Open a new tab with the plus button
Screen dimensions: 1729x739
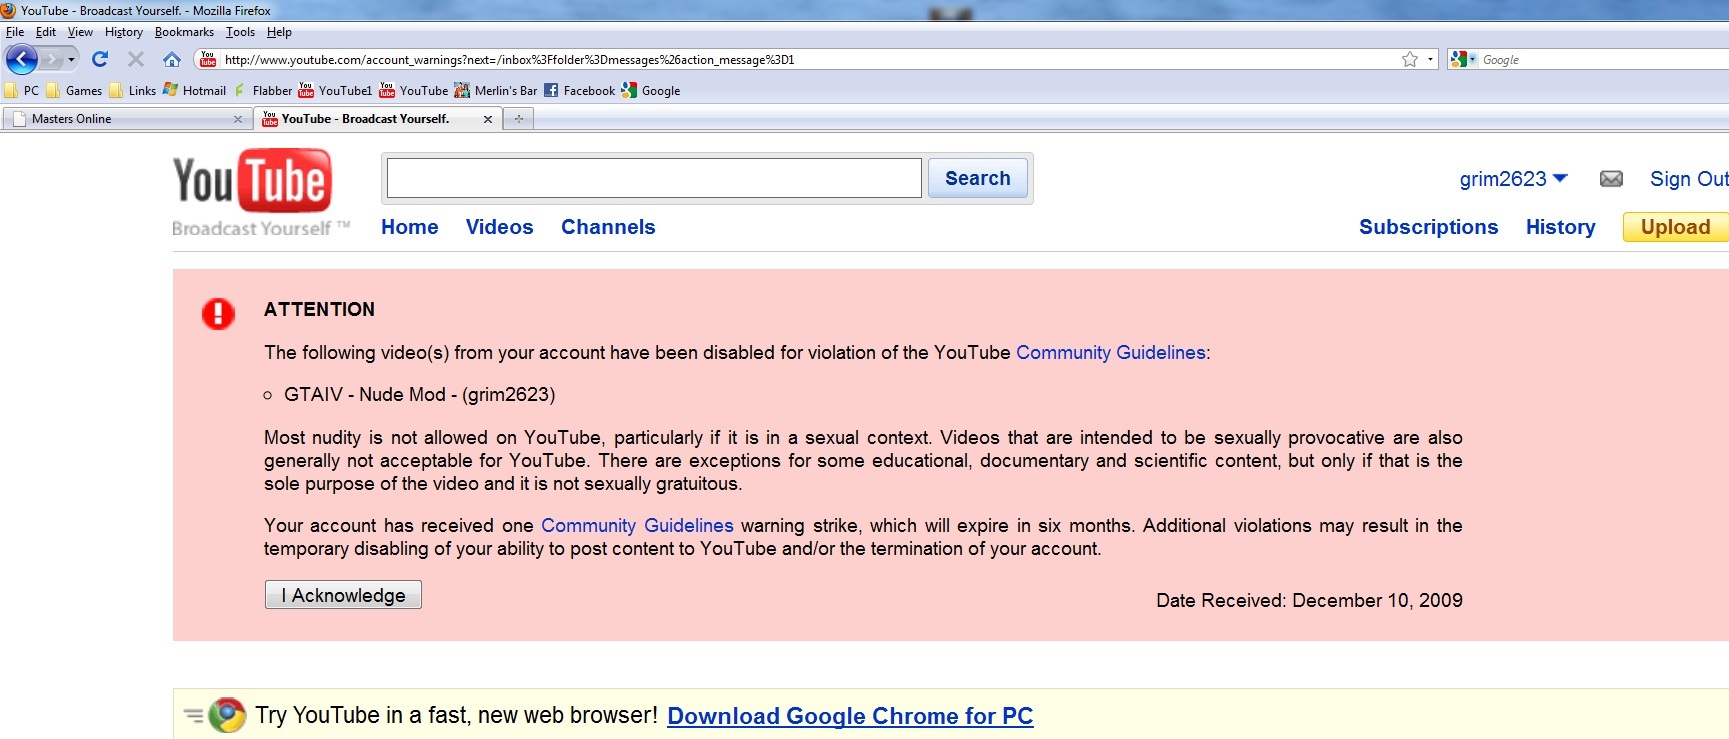(518, 119)
